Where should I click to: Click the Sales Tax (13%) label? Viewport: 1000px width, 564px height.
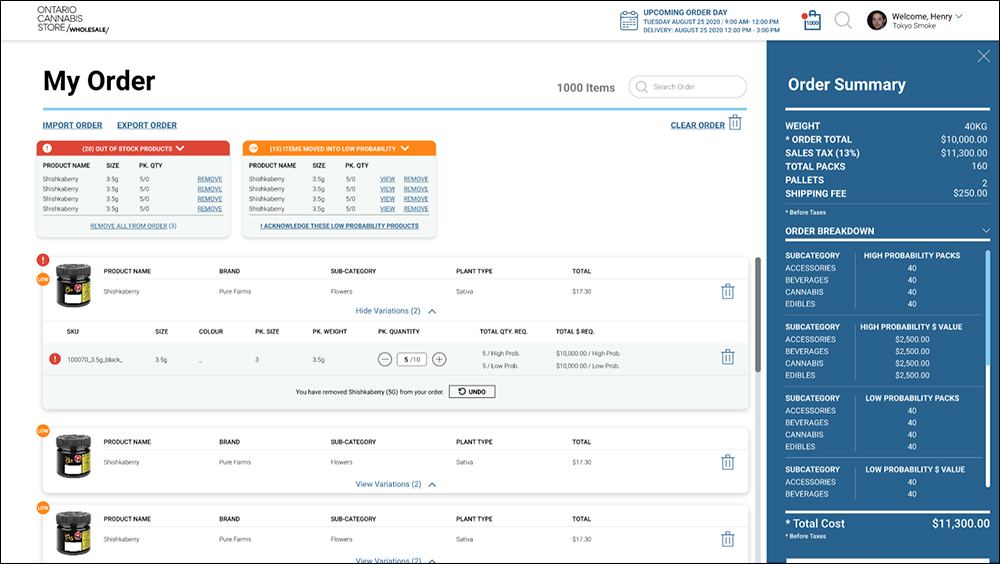click(x=822, y=153)
